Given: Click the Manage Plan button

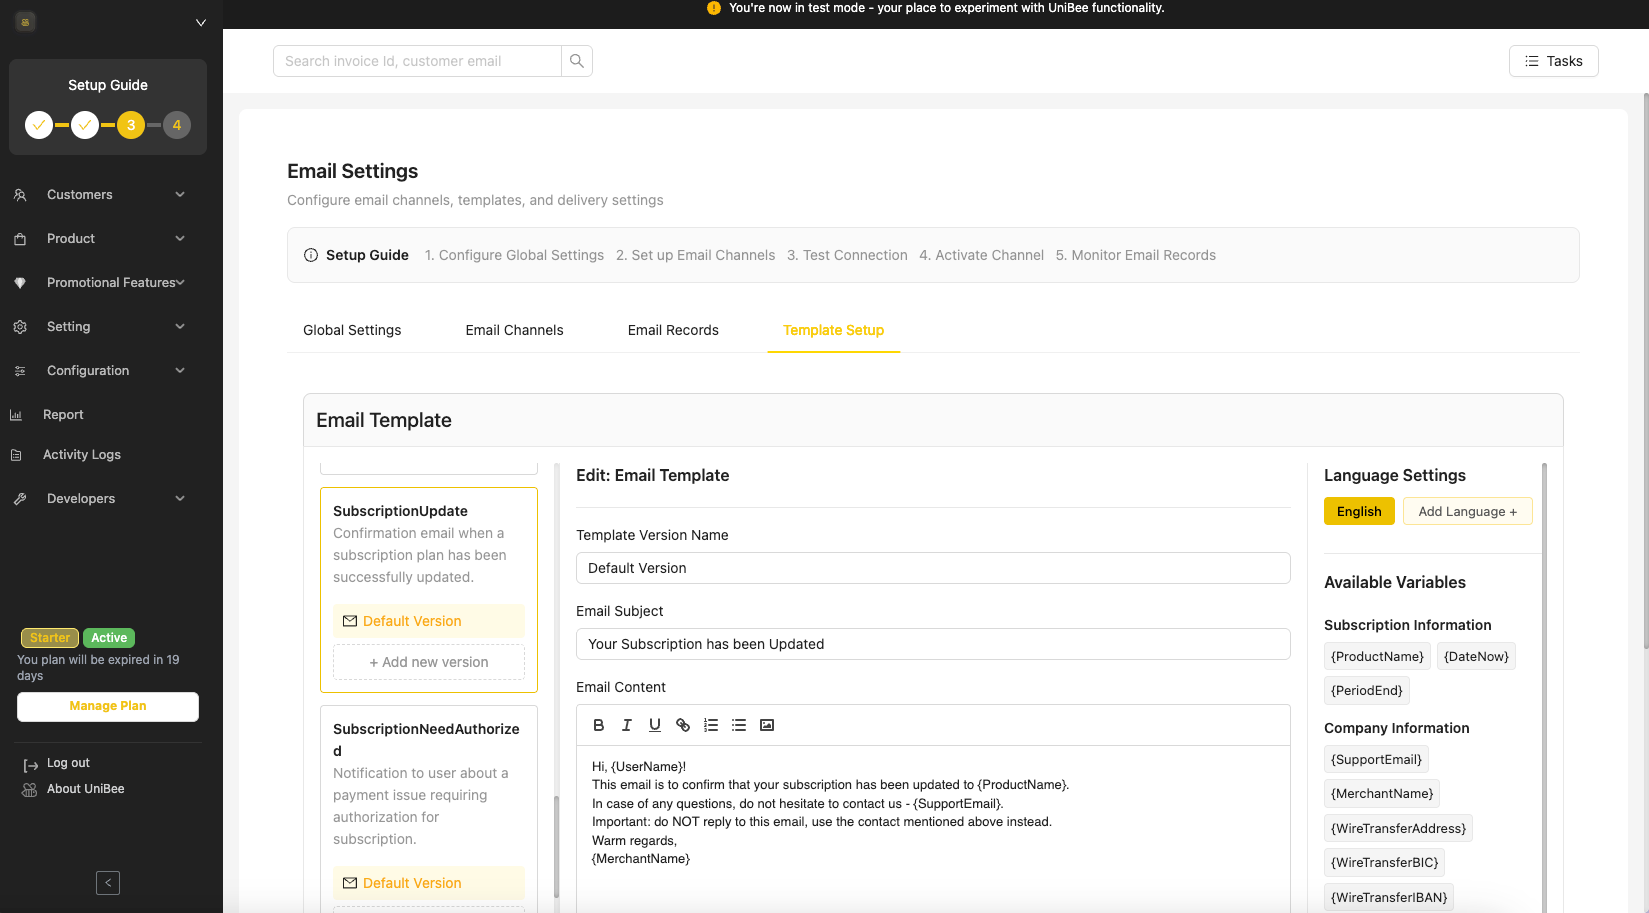Looking at the screenshot, I should tap(107, 706).
